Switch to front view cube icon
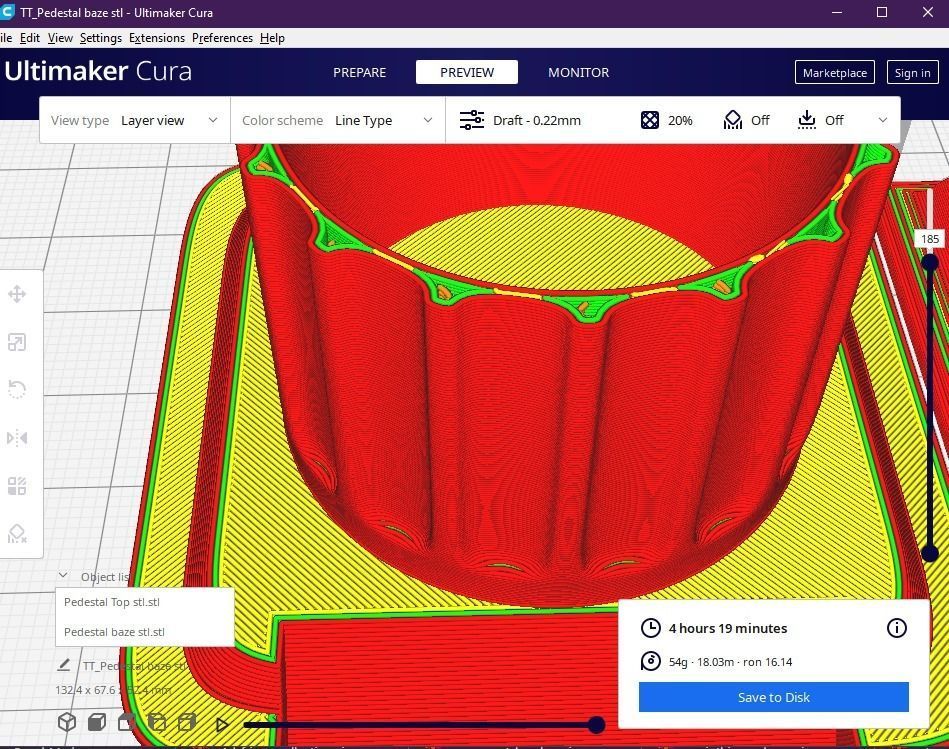This screenshot has height=749, width=949. [97, 722]
